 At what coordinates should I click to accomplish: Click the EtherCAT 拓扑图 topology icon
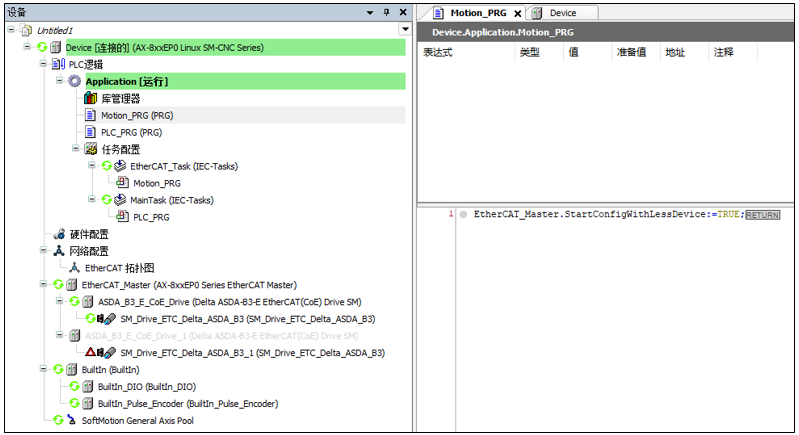pyautogui.click(x=75, y=268)
